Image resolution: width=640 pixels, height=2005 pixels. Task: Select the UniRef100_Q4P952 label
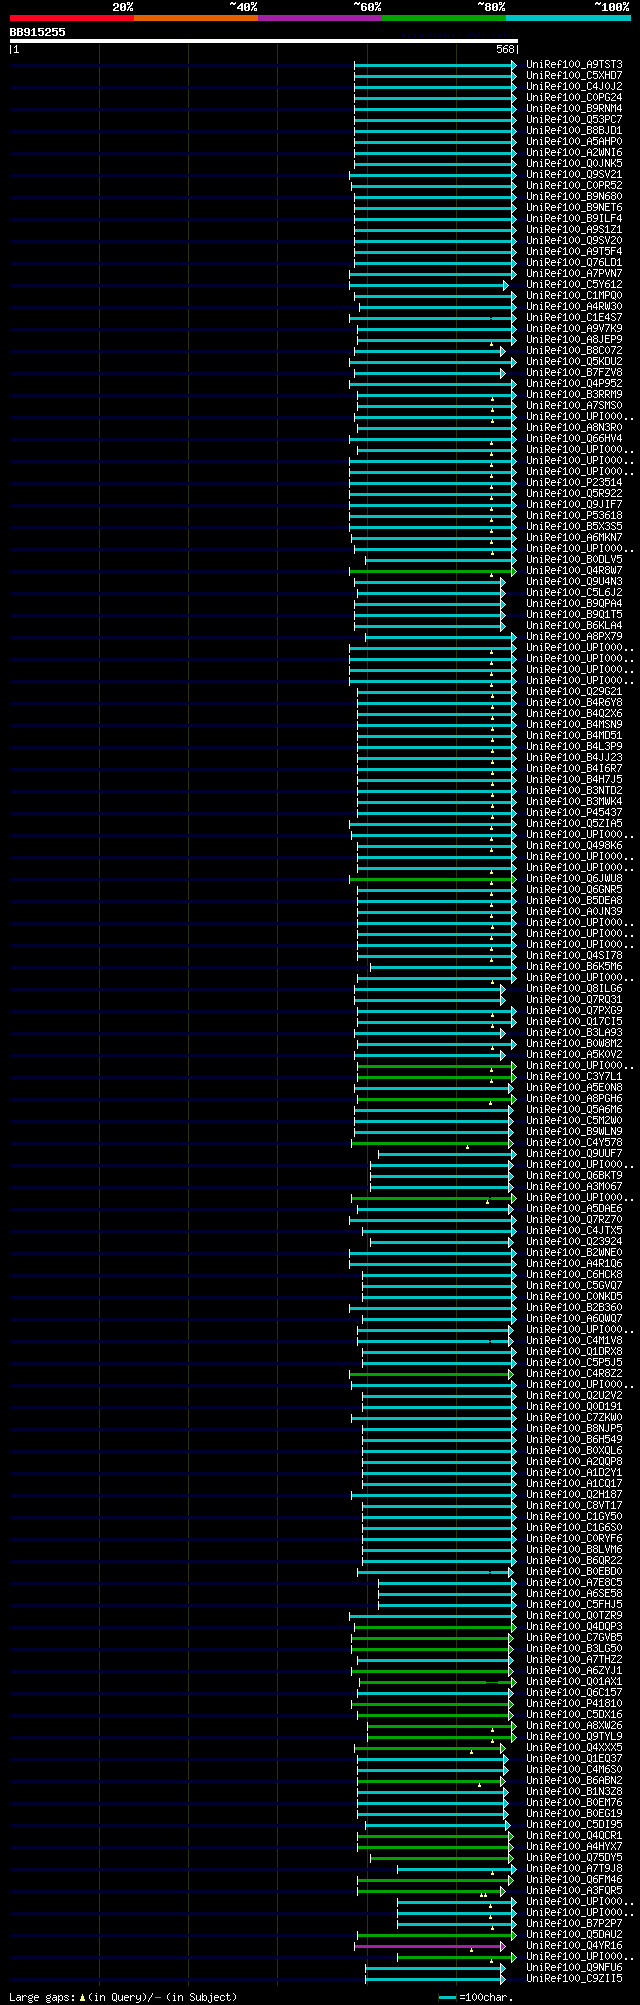[574, 383]
